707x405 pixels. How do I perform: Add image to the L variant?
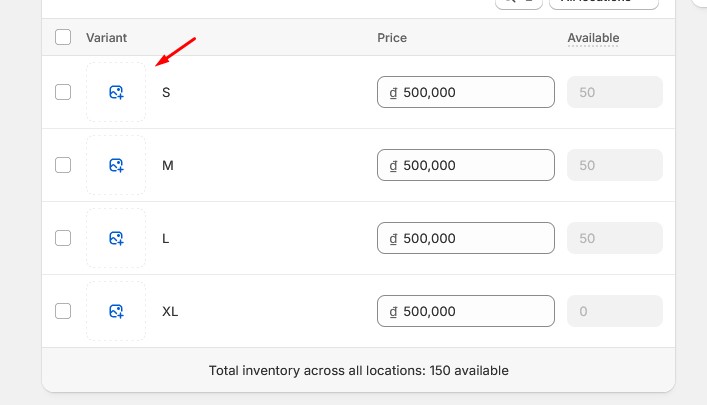[x=116, y=238]
